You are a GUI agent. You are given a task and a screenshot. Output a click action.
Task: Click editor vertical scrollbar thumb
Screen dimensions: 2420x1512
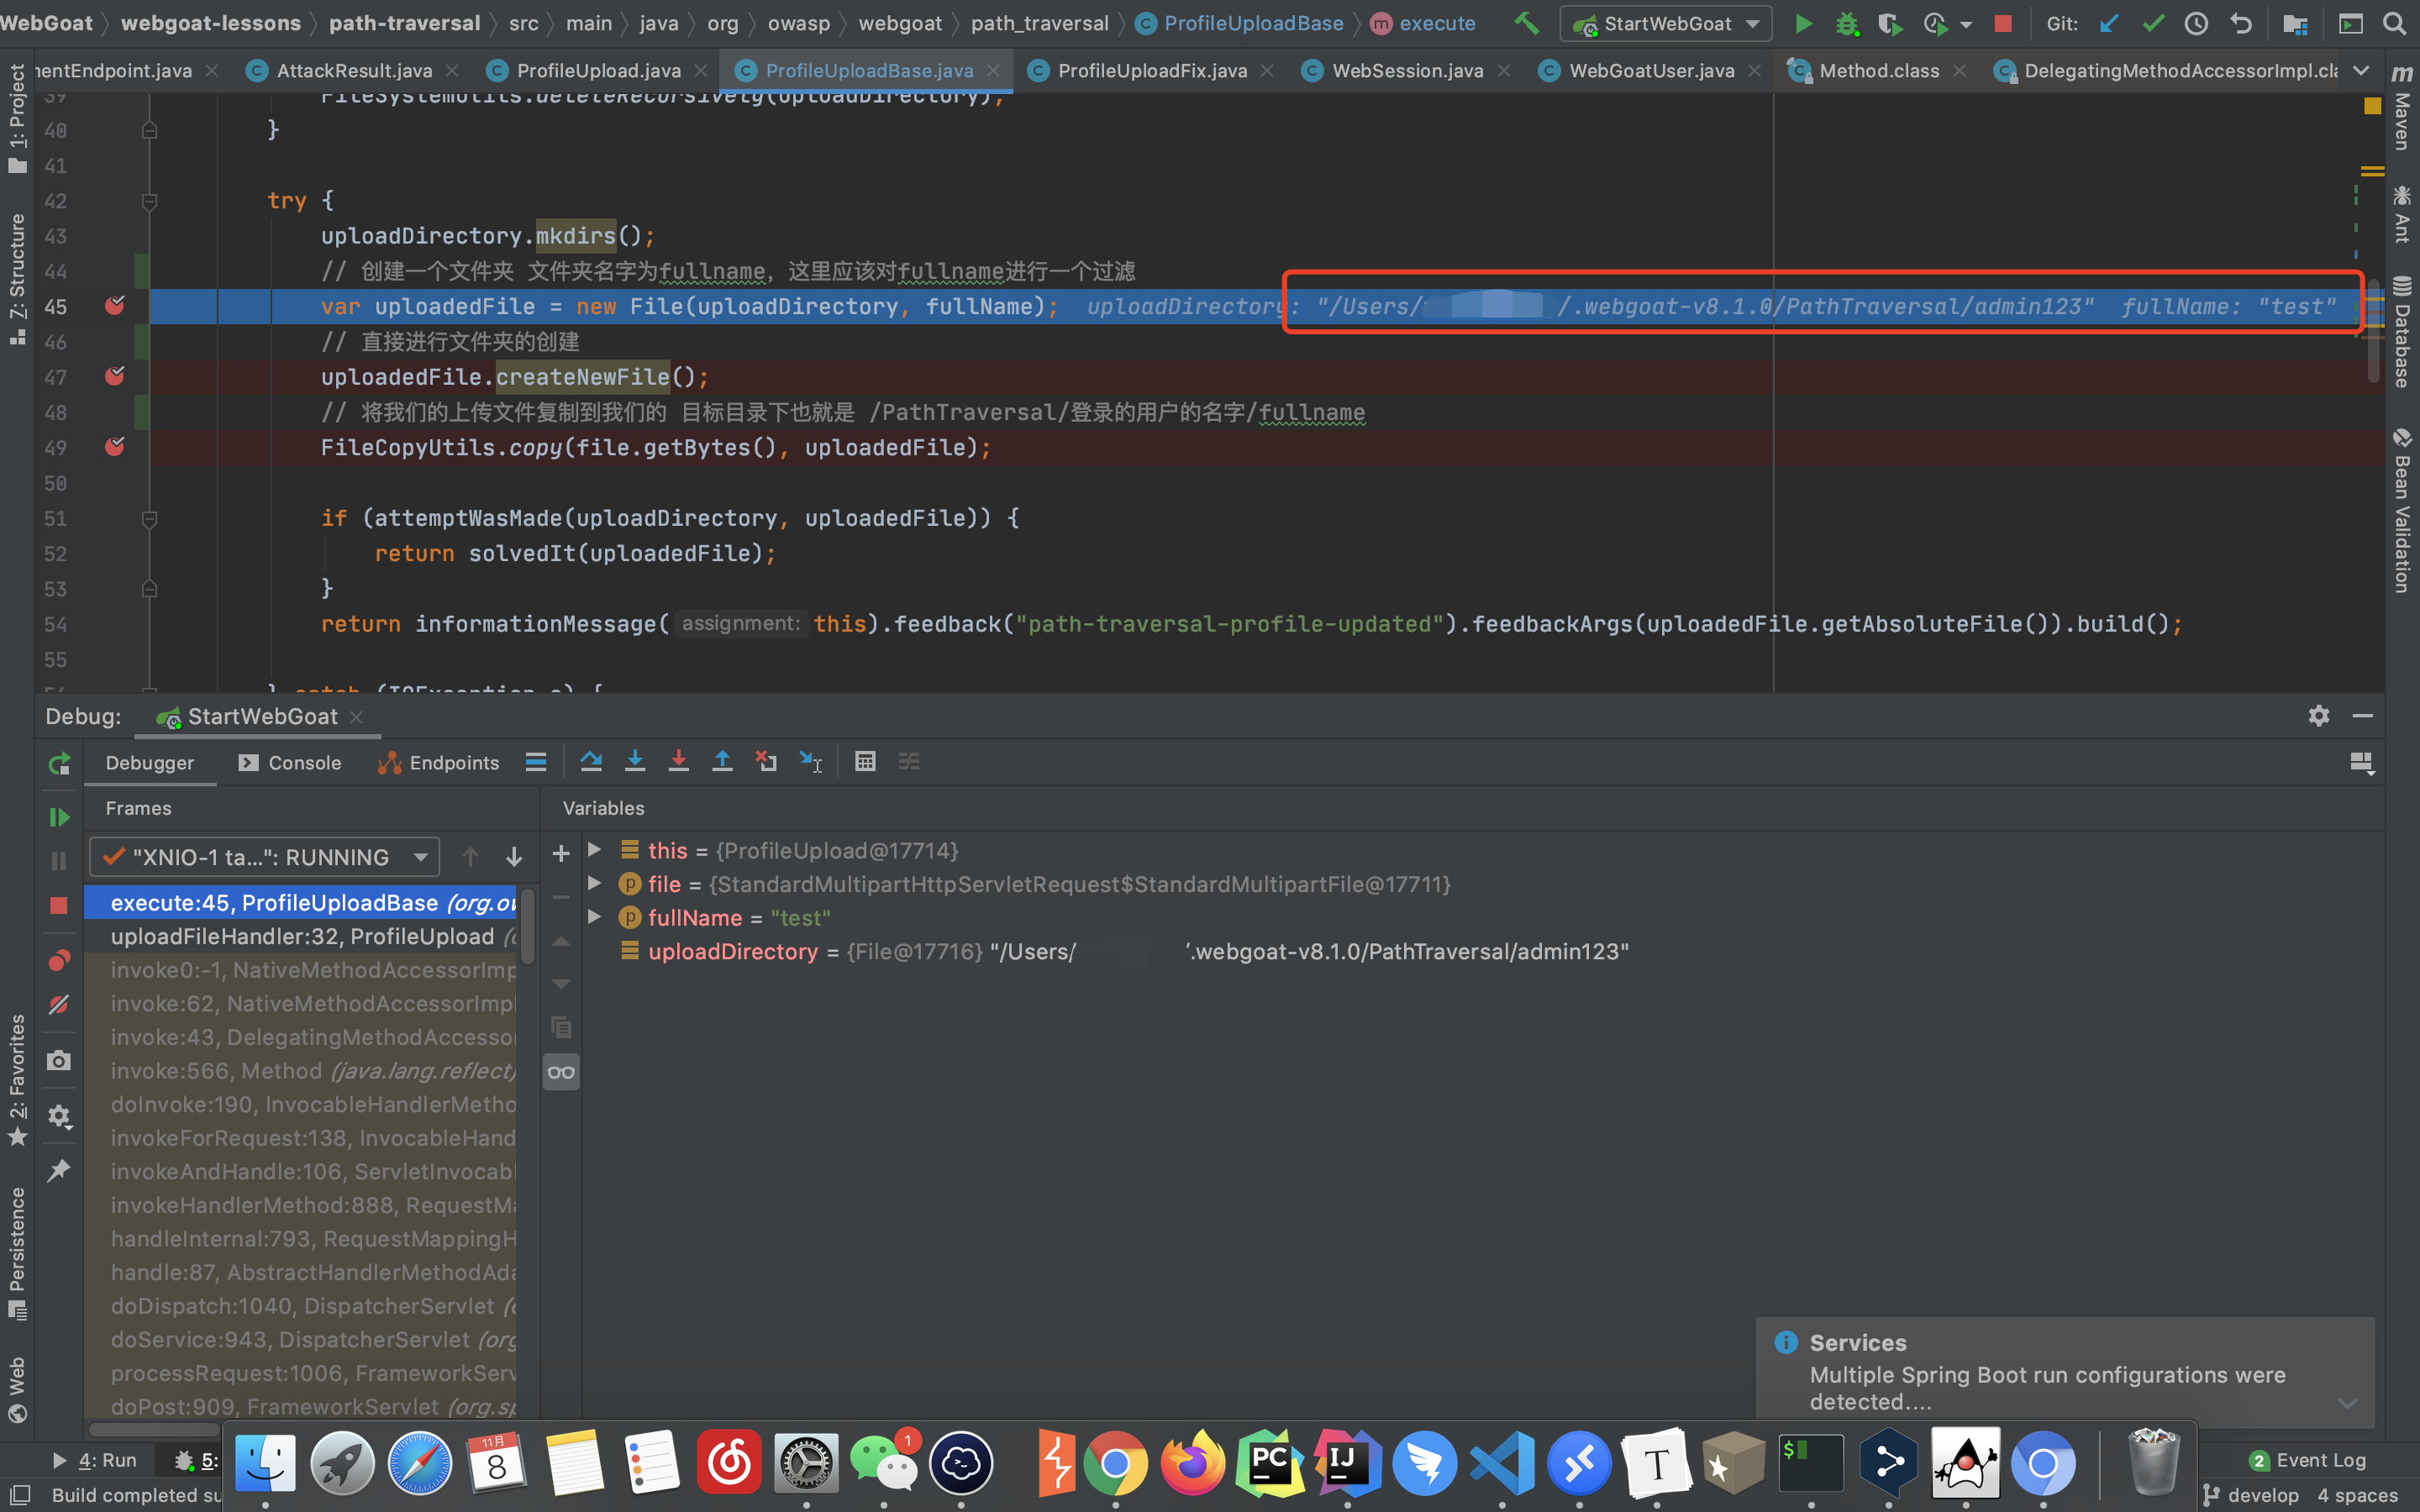point(2373,330)
